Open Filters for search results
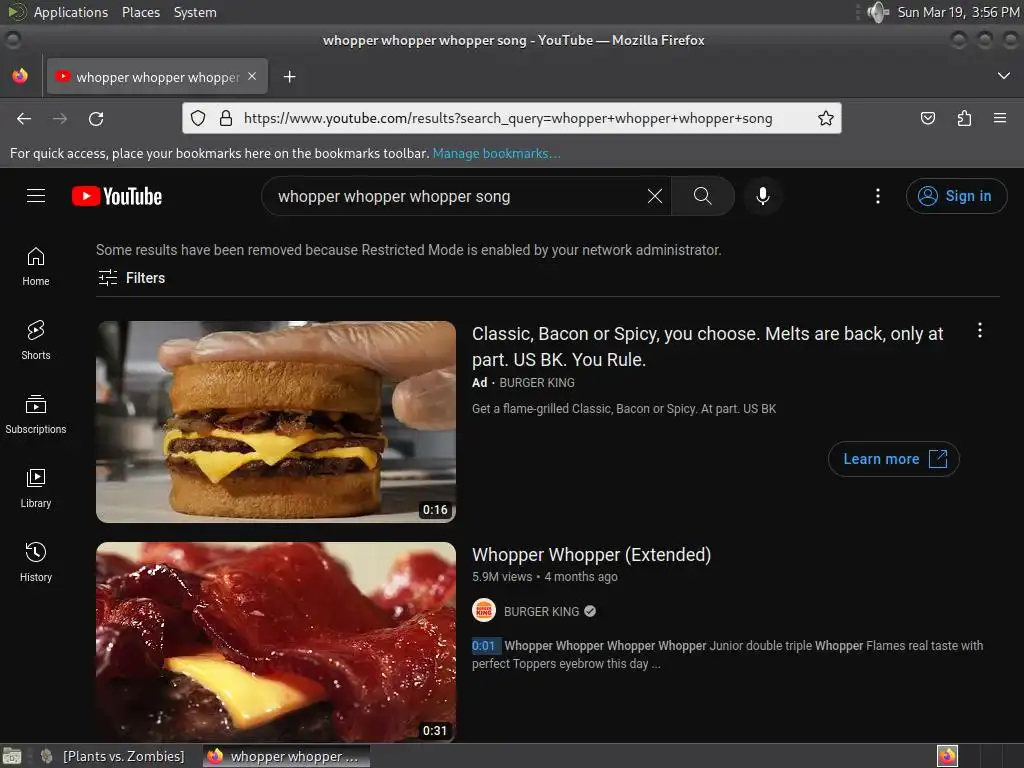The width and height of the screenshot is (1024, 768). coord(131,278)
